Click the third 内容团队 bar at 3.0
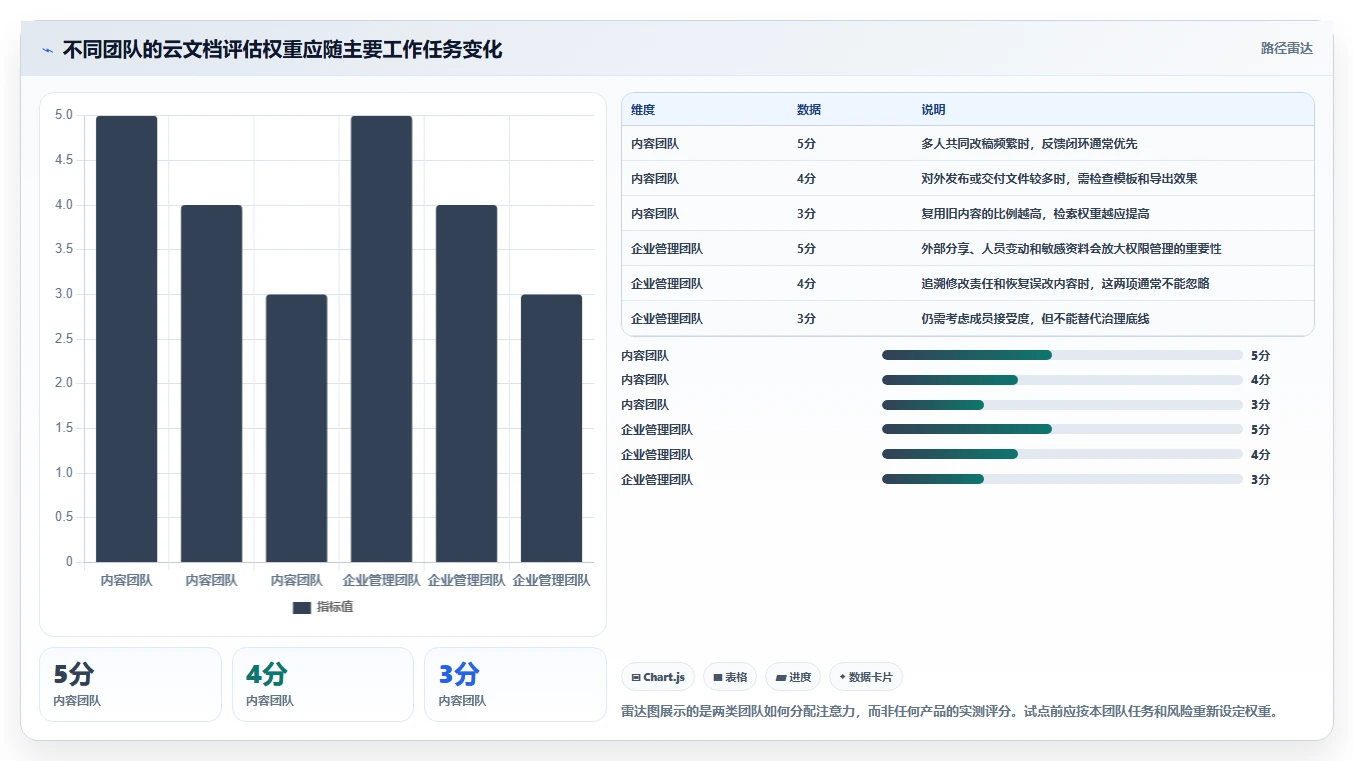 click(296, 428)
